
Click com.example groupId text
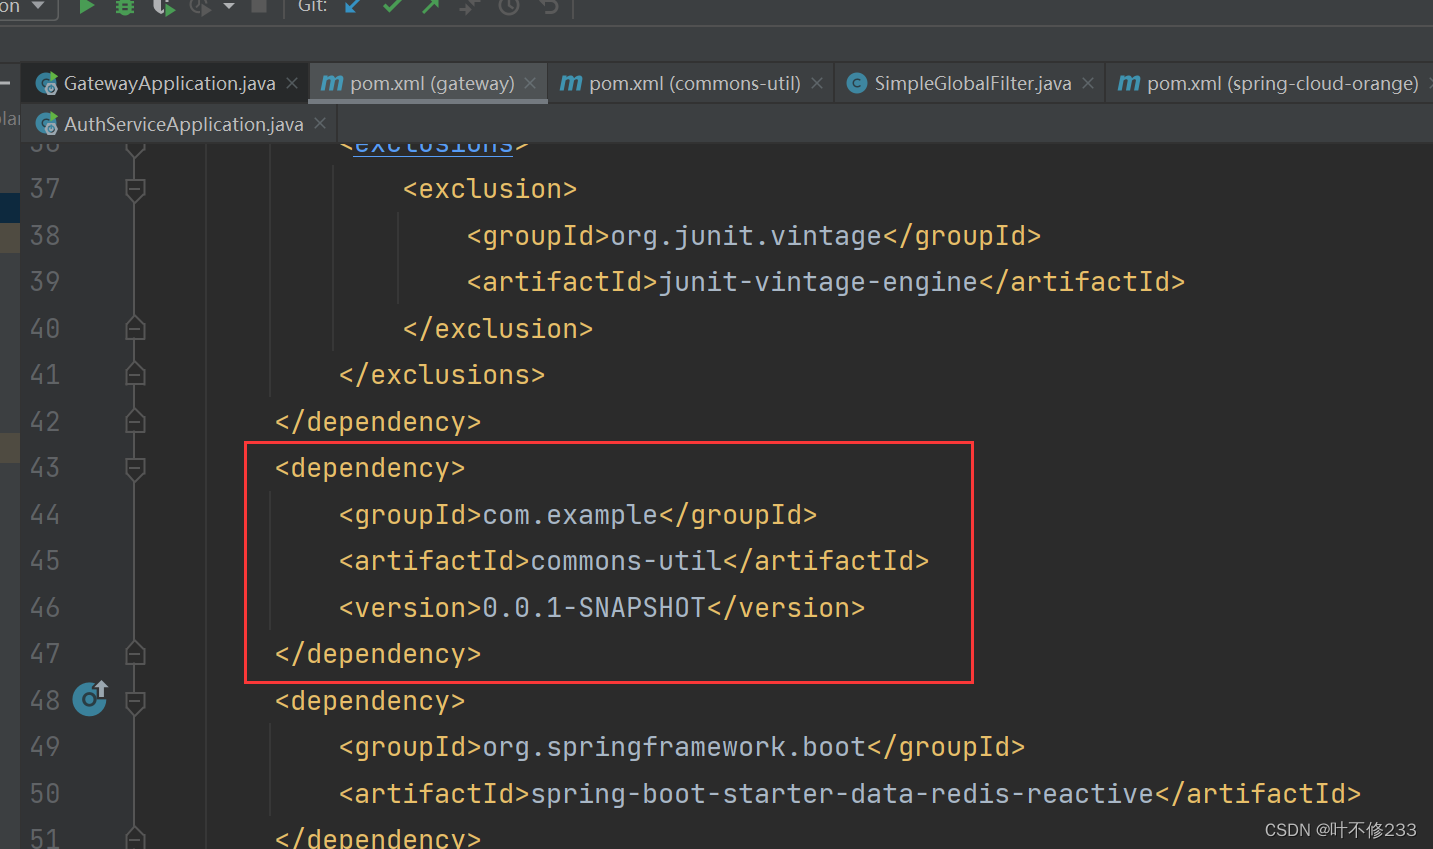tap(570, 515)
